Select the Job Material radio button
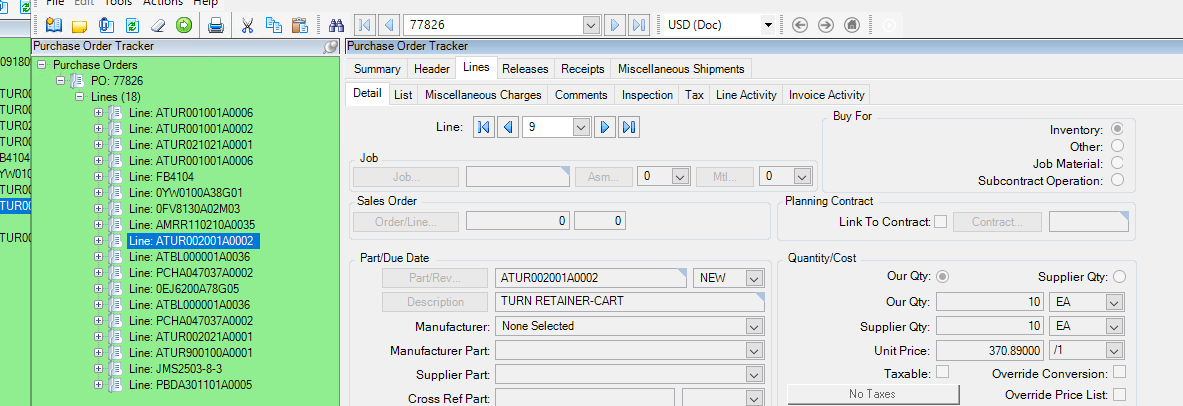This screenshot has width=1183, height=406. [1117, 163]
